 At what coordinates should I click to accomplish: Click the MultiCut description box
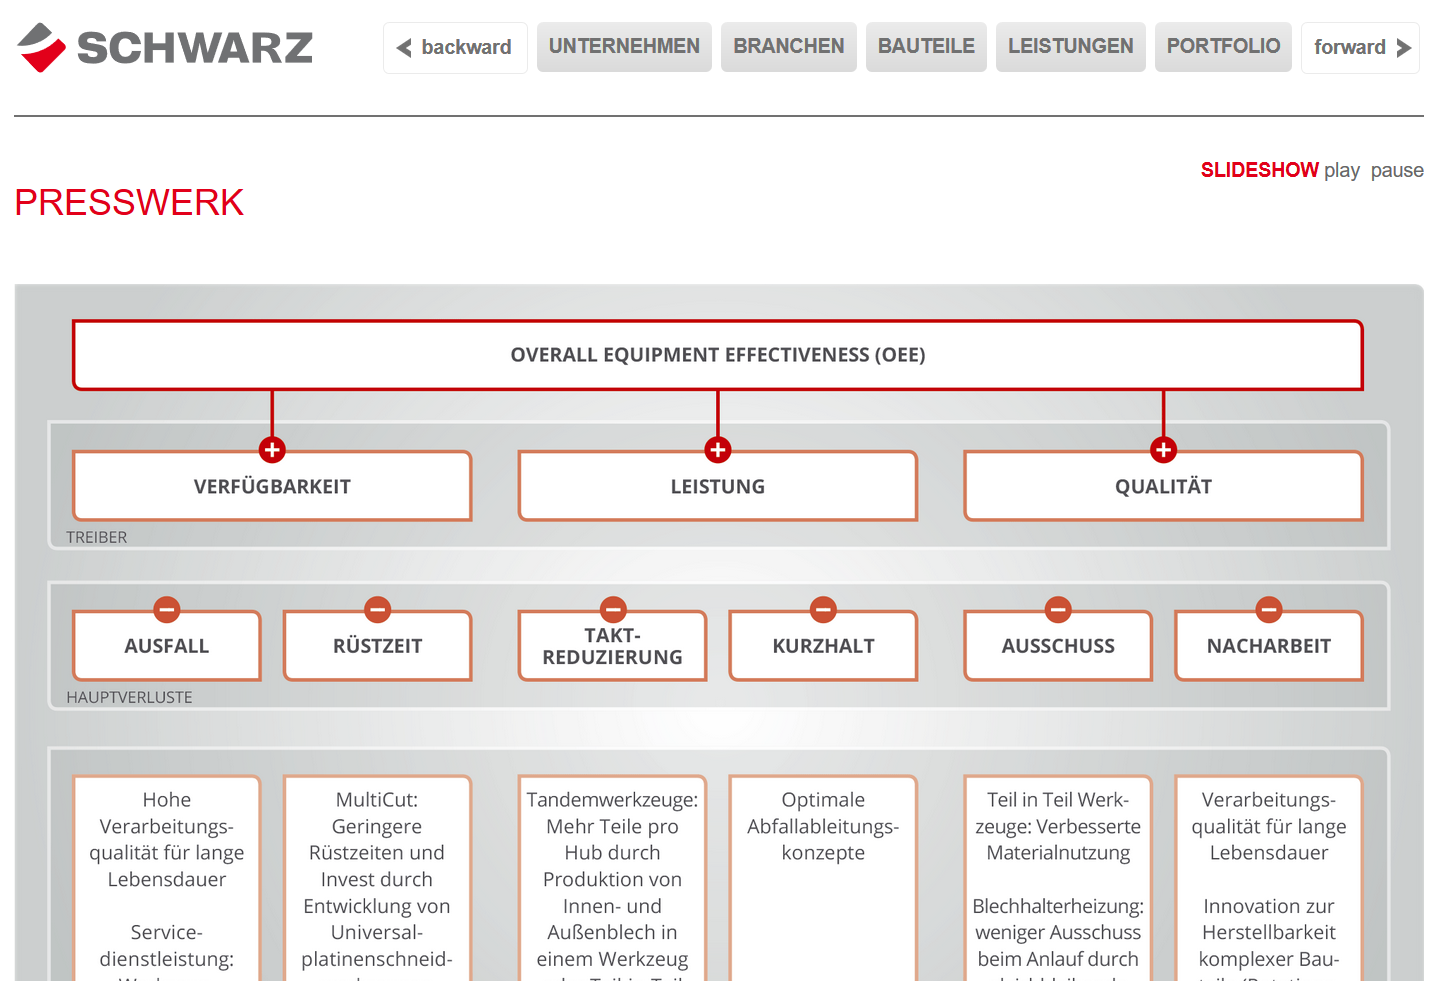377,878
